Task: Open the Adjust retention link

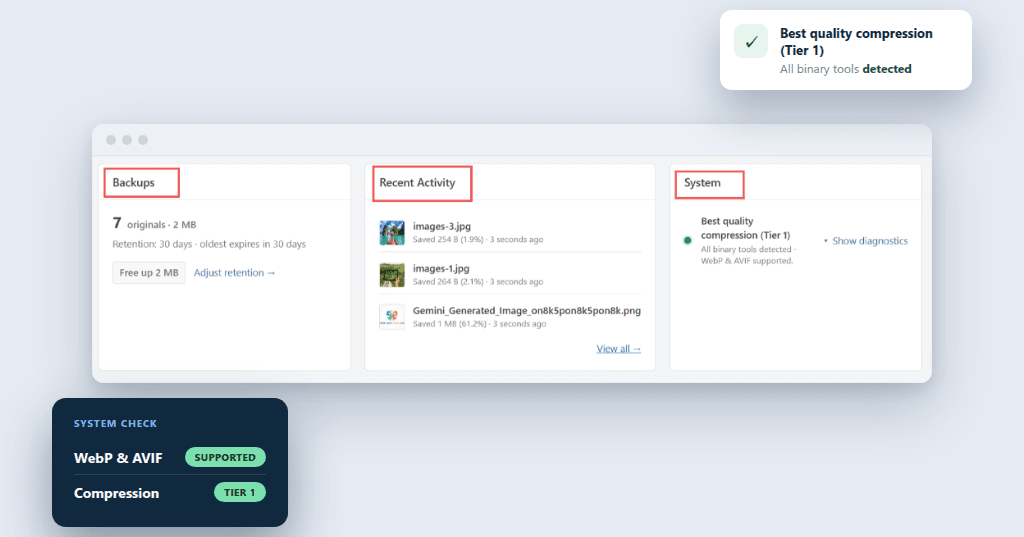Action: (x=234, y=272)
